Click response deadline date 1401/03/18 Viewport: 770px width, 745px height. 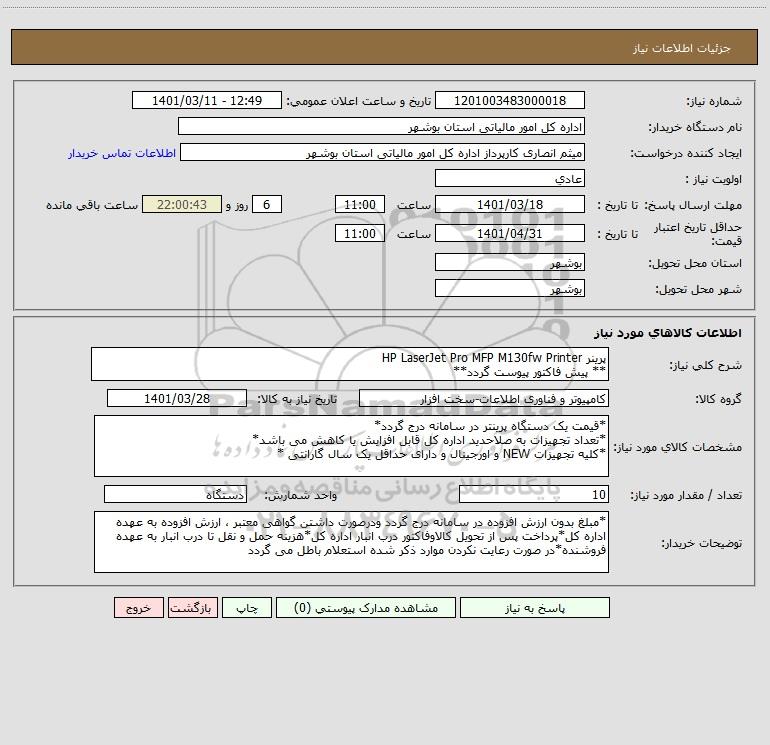pos(510,204)
